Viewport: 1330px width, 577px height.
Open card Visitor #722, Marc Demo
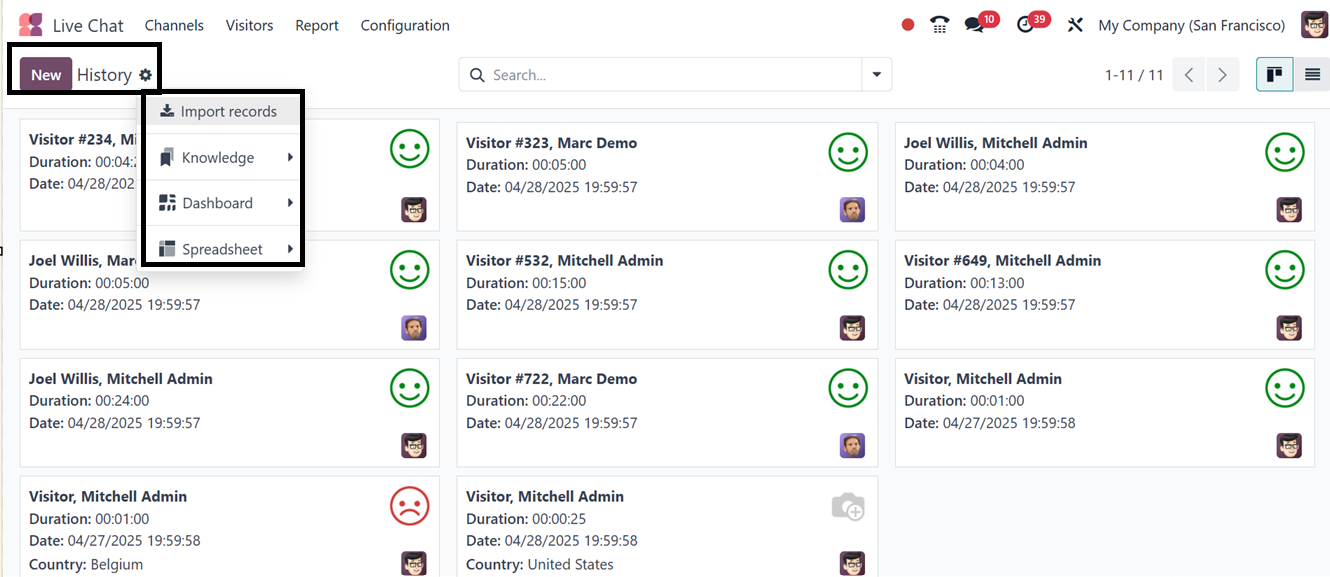pyautogui.click(x=667, y=412)
